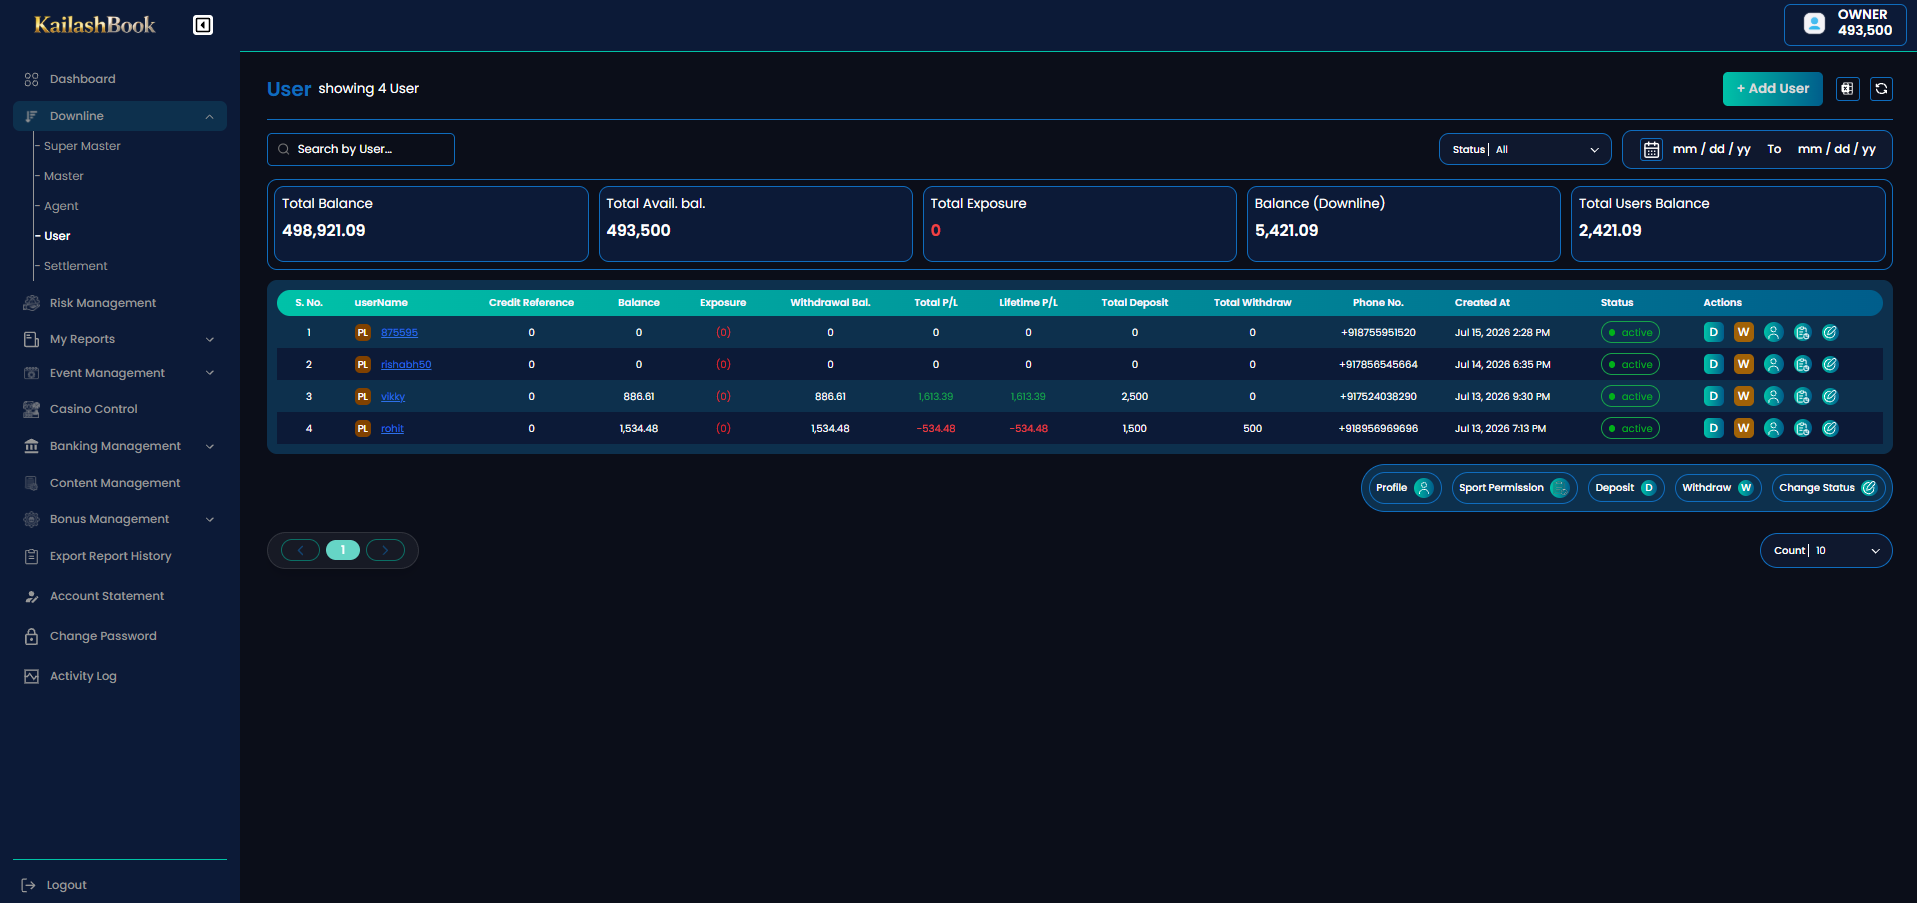
Task: Click the owner account avatar icon
Action: click(1814, 23)
